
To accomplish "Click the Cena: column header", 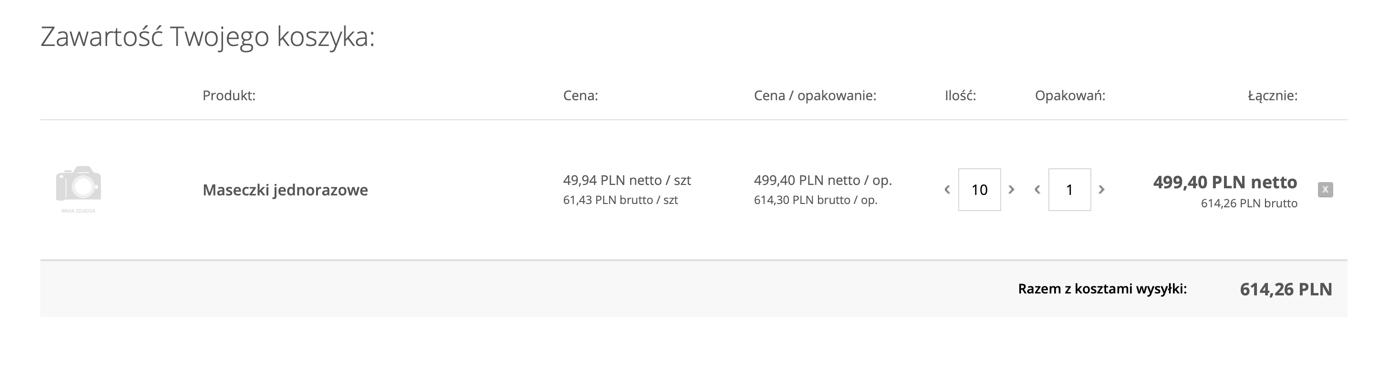I will point(580,96).
